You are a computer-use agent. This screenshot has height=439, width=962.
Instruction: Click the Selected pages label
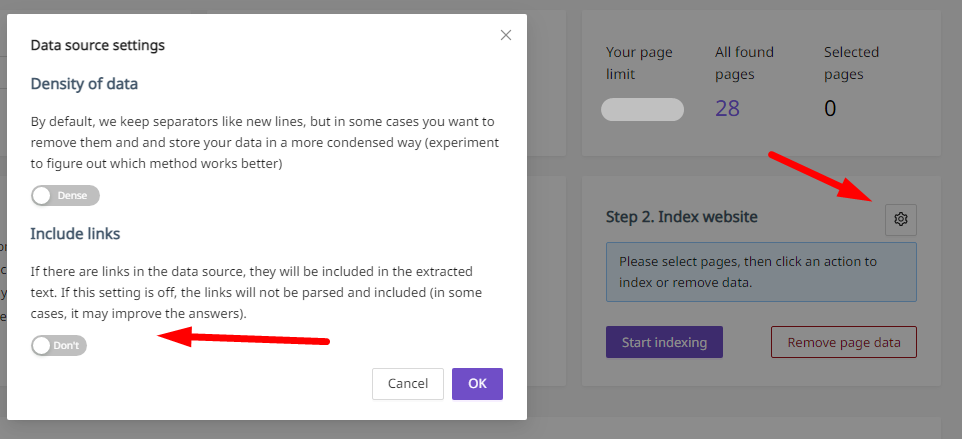pyautogui.click(x=852, y=63)
